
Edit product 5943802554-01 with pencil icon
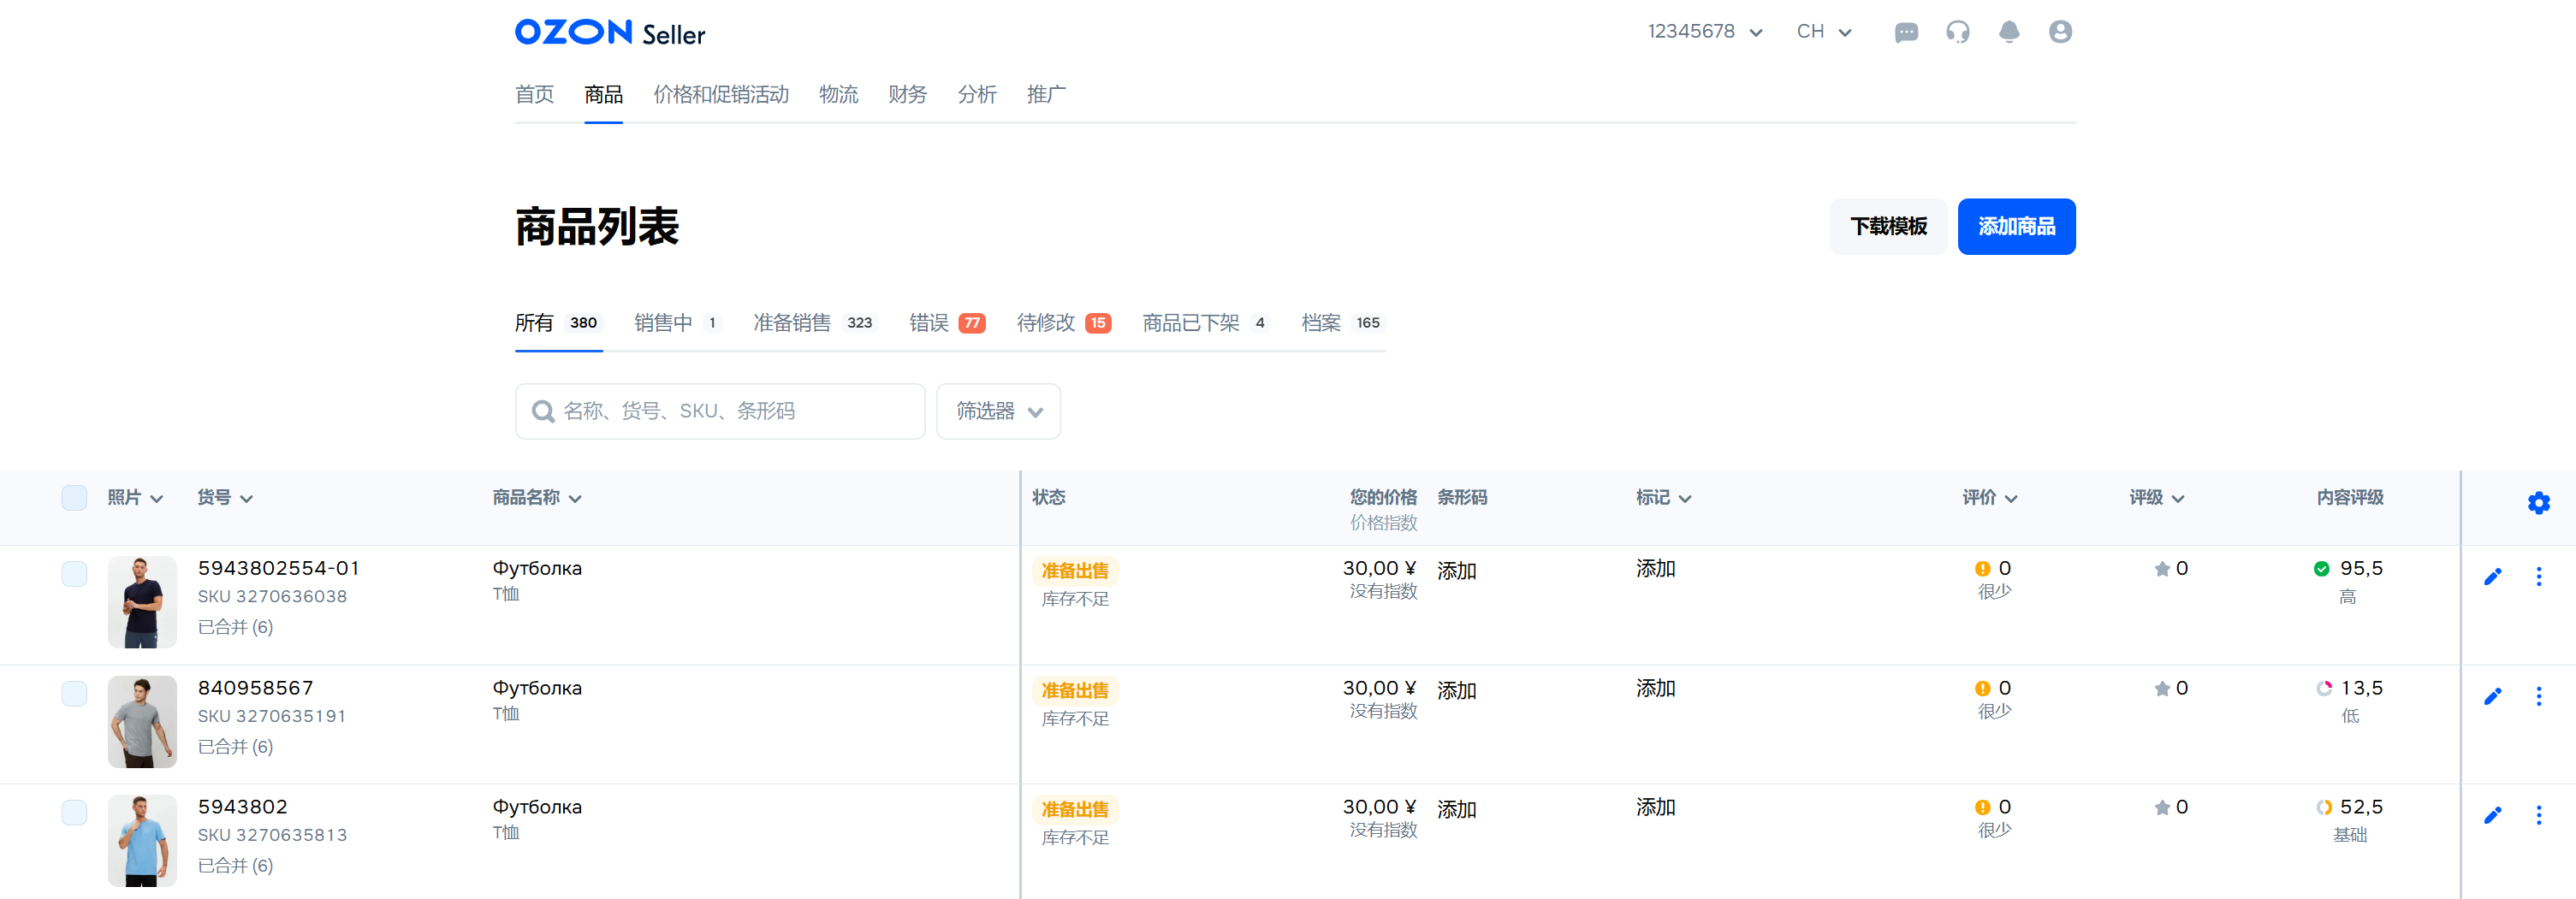coord(2492,576)
